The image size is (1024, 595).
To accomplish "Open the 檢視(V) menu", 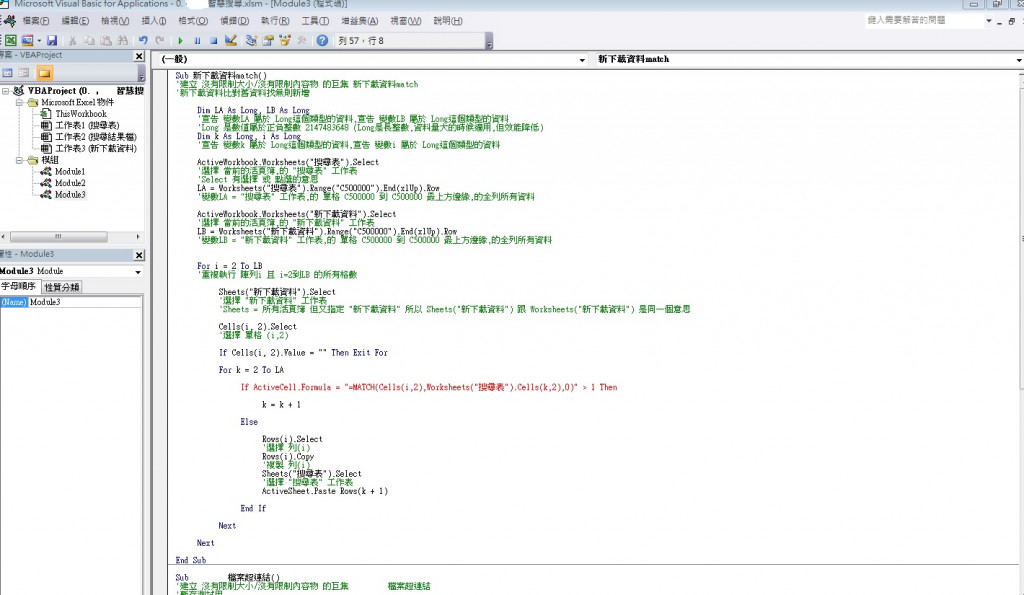I will pyautogui.click(x=115, y=21).
